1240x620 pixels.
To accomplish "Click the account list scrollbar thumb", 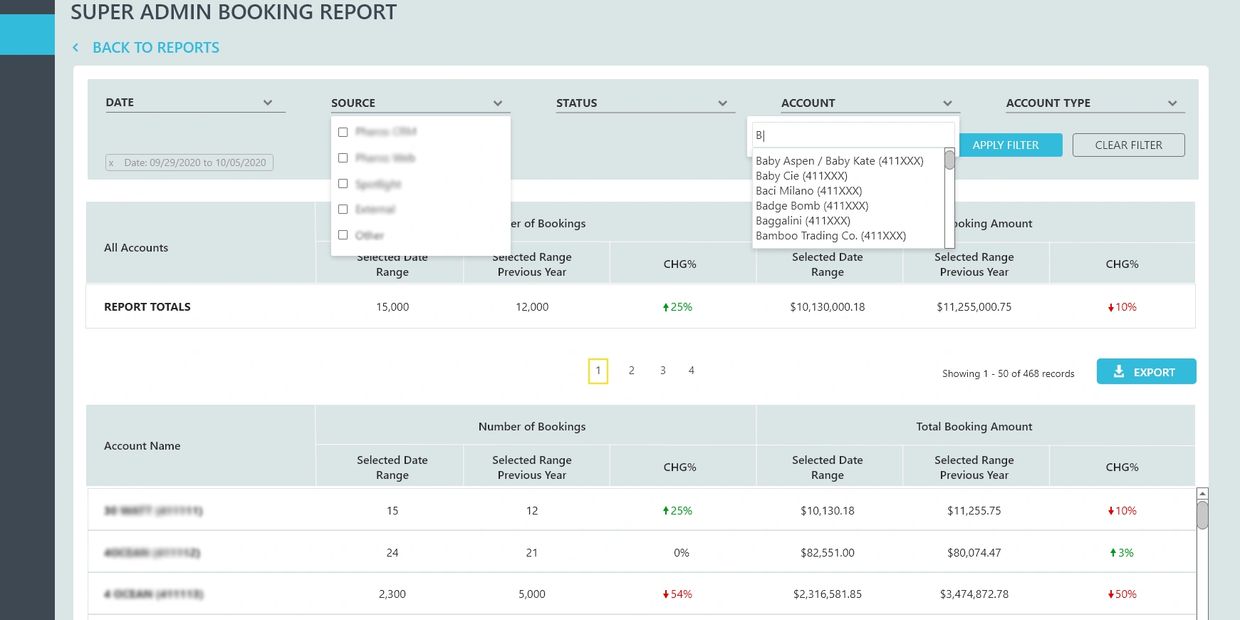I will click(x=949, y=161).
